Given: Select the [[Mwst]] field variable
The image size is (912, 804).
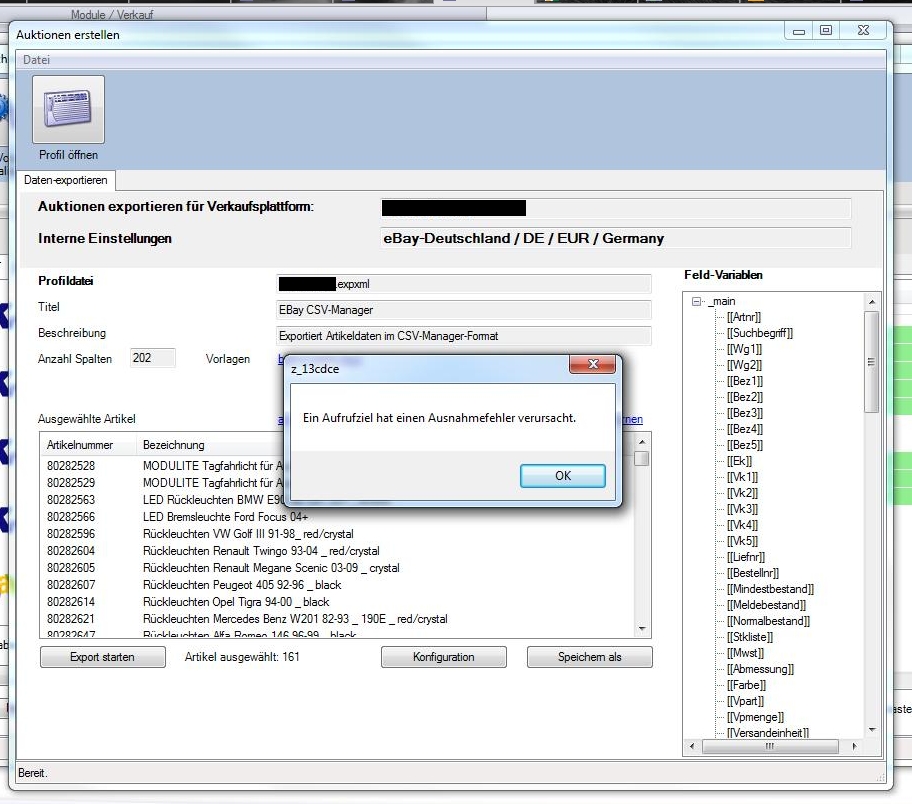Looking at the screenshot, I should pyautogui.click(x=745, y=653).
